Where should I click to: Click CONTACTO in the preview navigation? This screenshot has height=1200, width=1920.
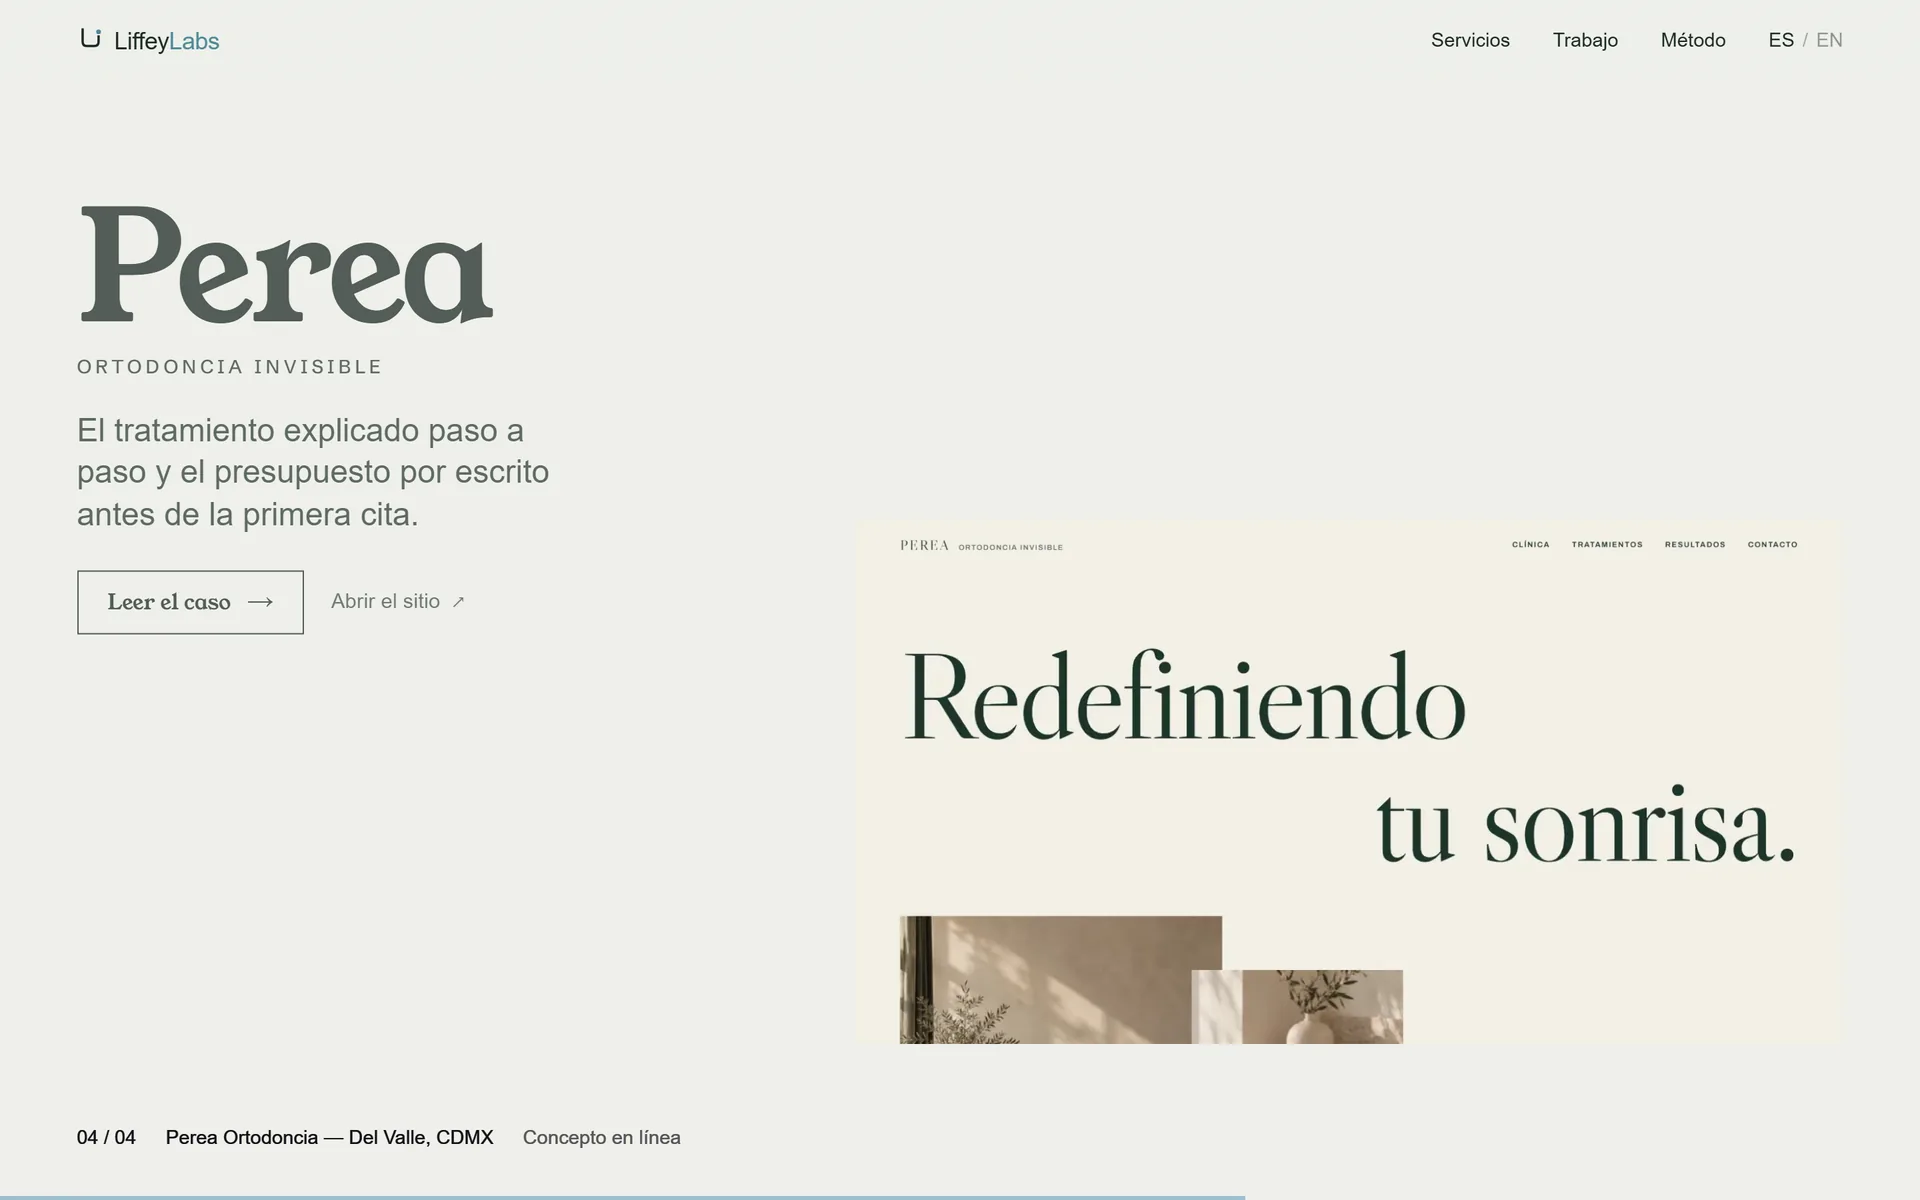[1772, 545]
